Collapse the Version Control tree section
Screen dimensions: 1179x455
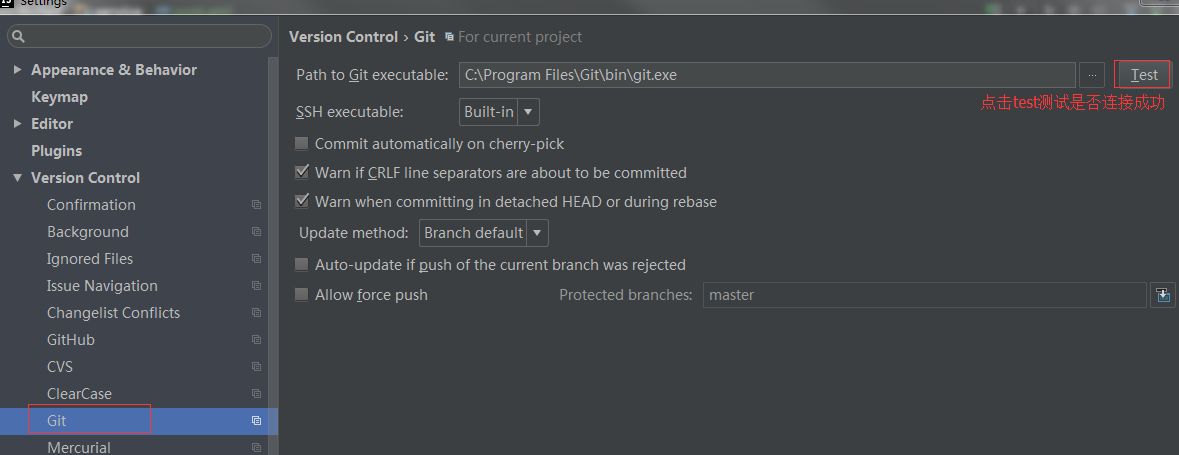pyautogui.click(x=17, y=178)
